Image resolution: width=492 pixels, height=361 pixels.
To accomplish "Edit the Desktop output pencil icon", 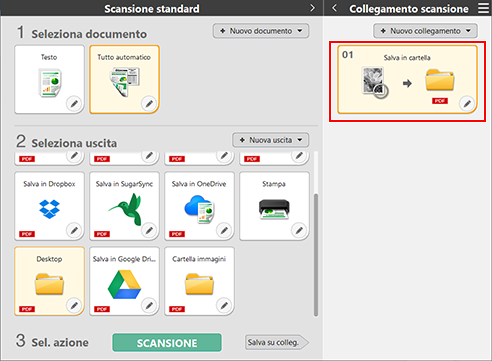I will (x=74, y=305).
